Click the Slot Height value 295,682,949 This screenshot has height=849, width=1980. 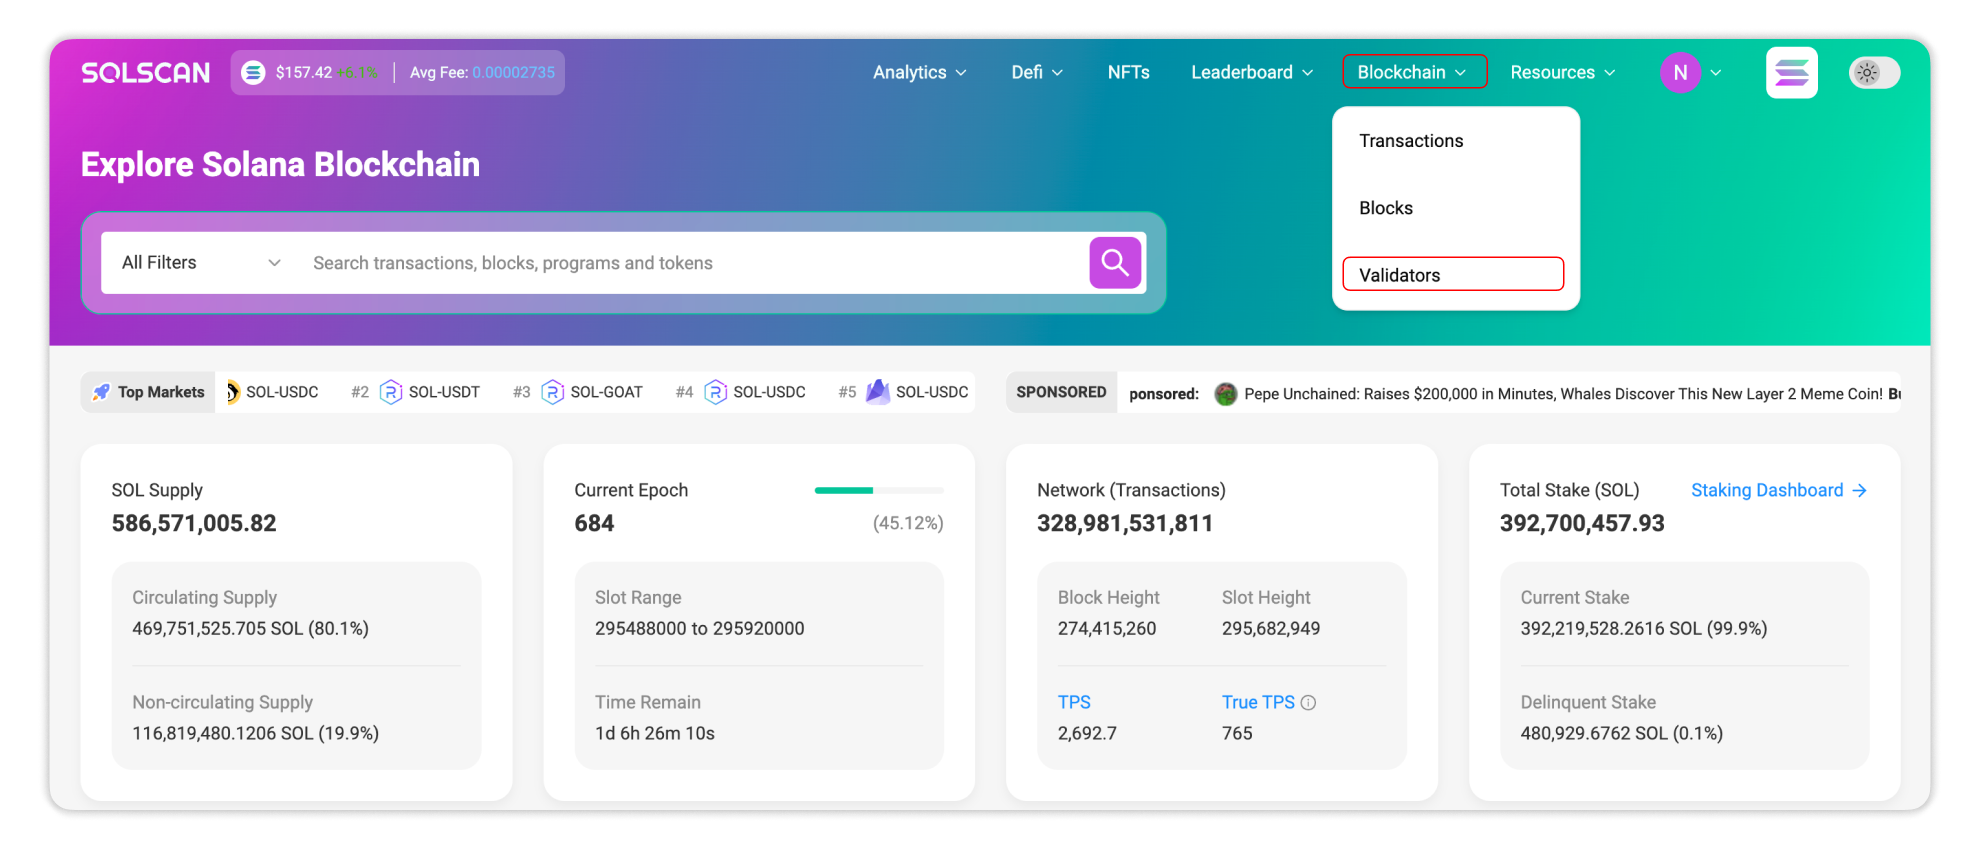click(1271, 629)
